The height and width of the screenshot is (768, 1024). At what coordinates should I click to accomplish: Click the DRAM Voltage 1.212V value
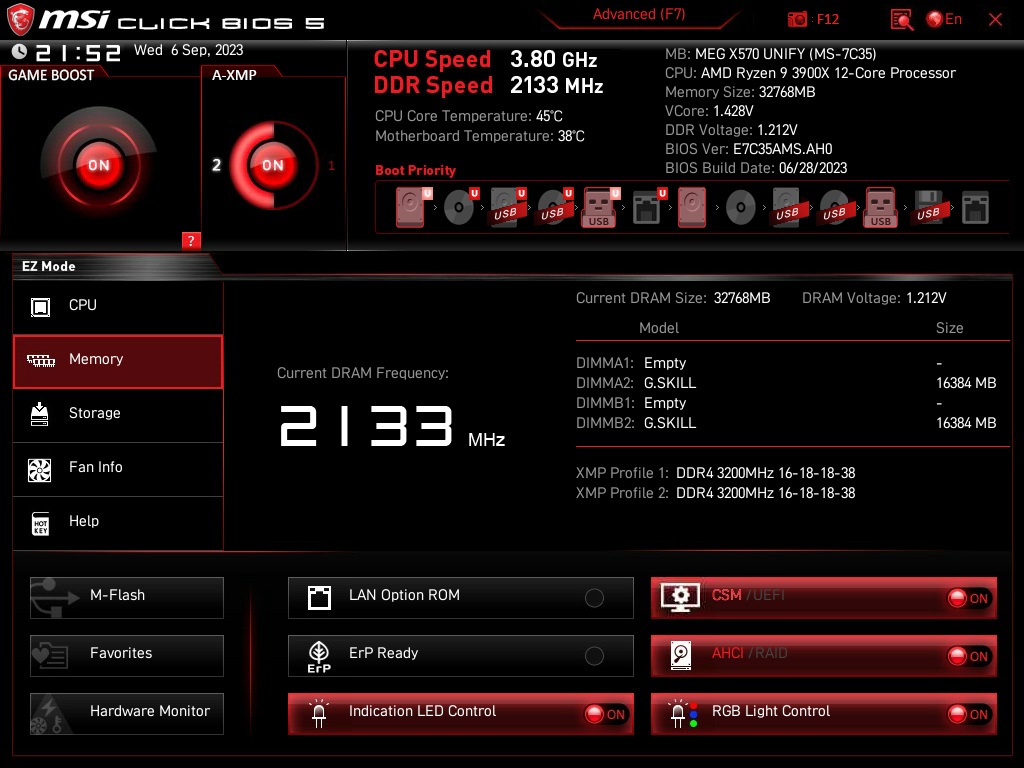[926, 298]
